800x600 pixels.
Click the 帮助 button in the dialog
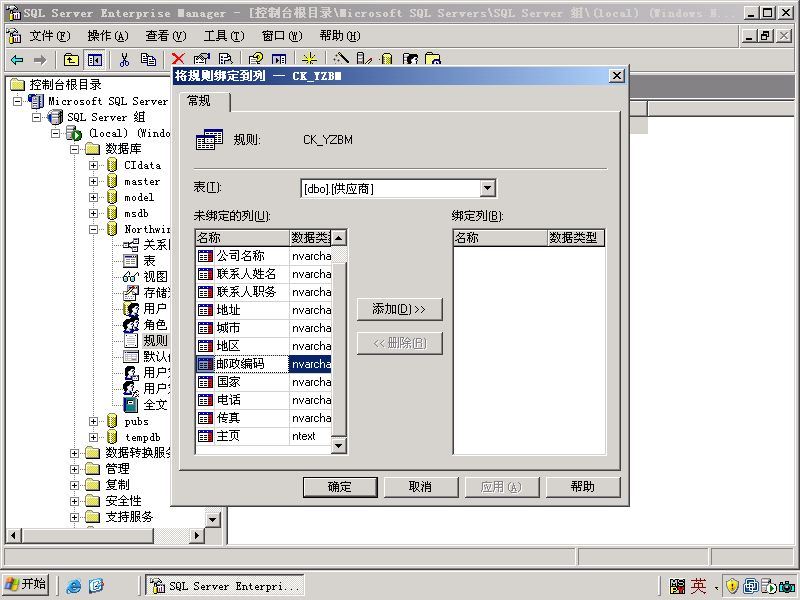point(583,487)
